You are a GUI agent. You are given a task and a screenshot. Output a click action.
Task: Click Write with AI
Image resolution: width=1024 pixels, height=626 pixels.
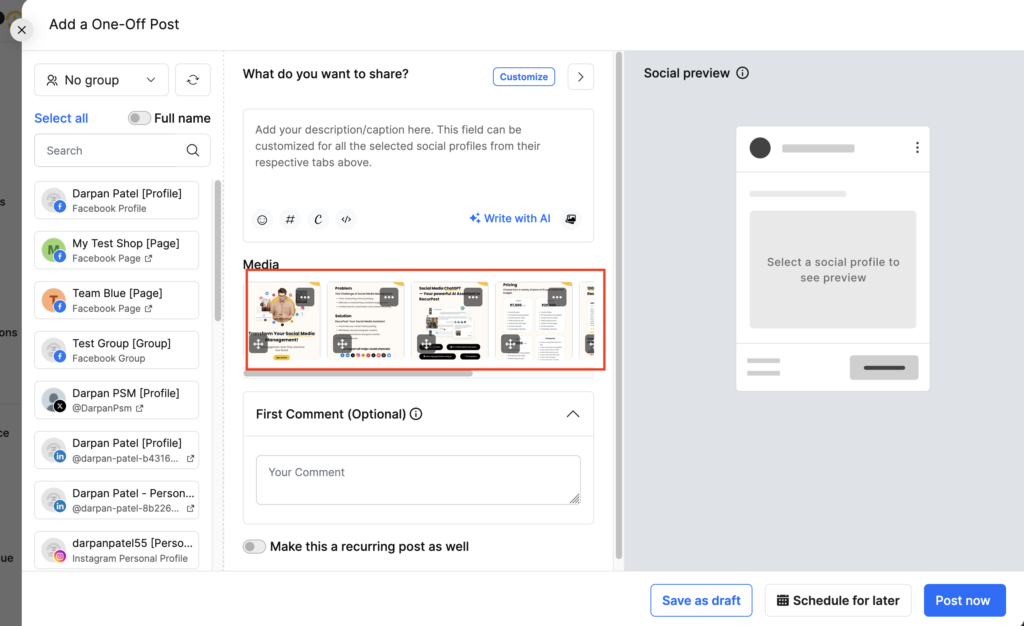pyautogui.click(x=509, y=219)
